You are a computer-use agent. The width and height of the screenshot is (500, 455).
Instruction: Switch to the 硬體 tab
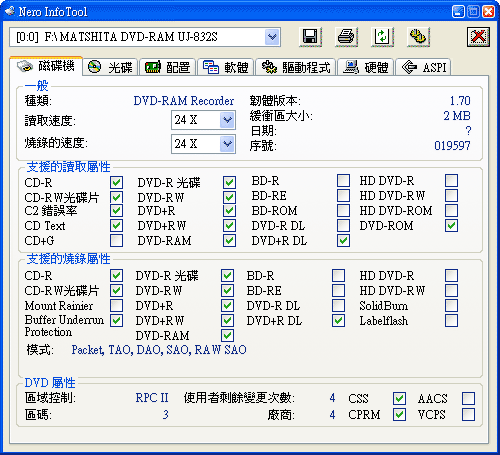click(x=366, y=67)
